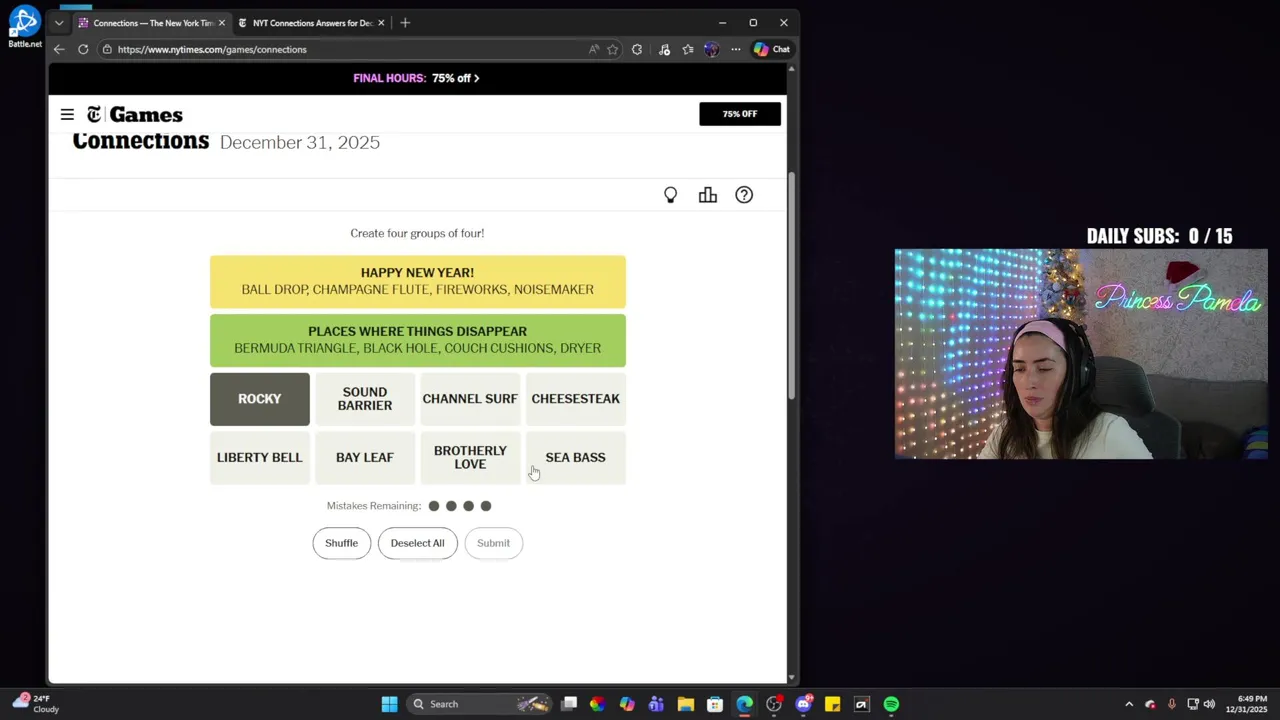The width and height of the screenshot is (1280, 720).
Task: Open the browser extensions puzzle icon
Action: pyautogui.click(x=637, y=49)
